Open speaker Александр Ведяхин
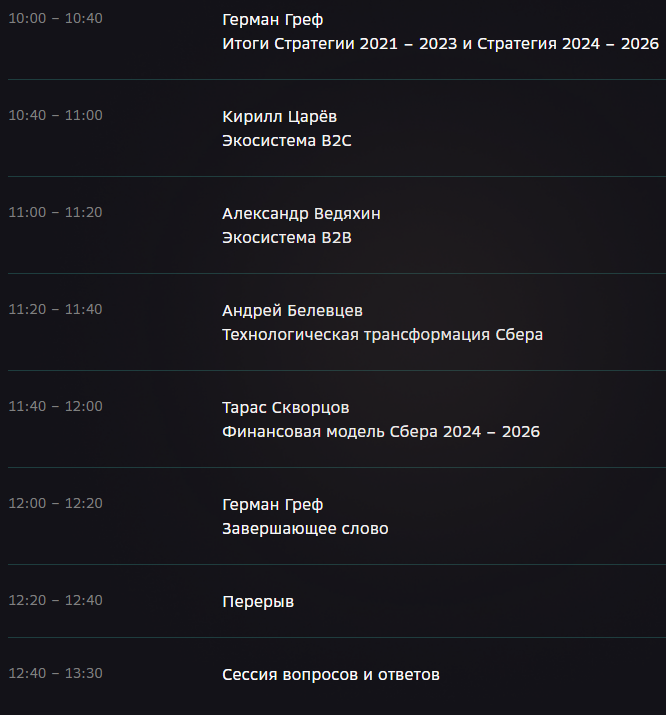Screen dimensions: 666x715 [x=301, y=214]
